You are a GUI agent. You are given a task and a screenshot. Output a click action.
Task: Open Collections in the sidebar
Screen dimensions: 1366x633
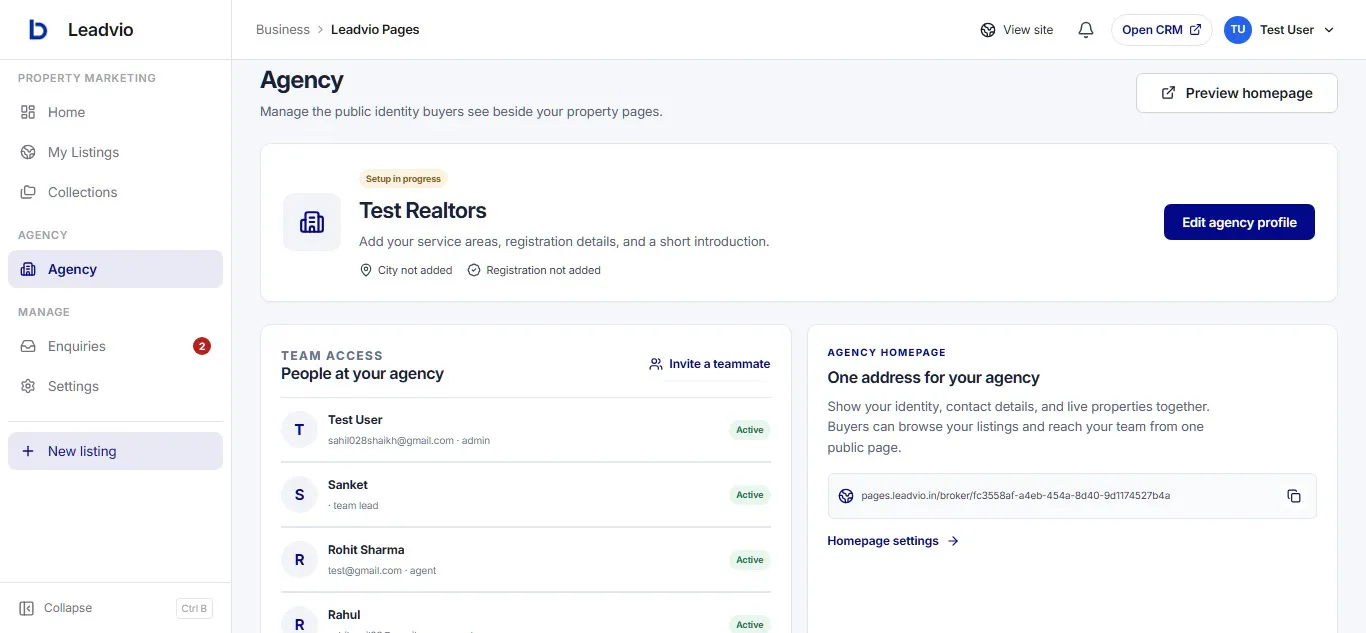click(115, 192)
